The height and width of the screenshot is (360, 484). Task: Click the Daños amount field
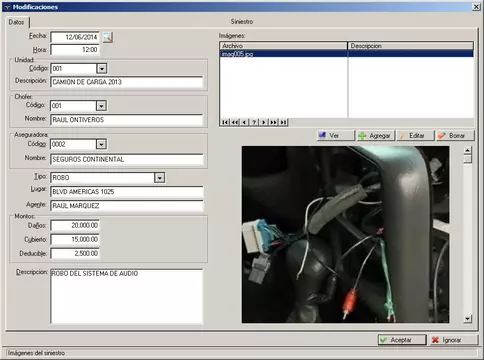[75, 225]
